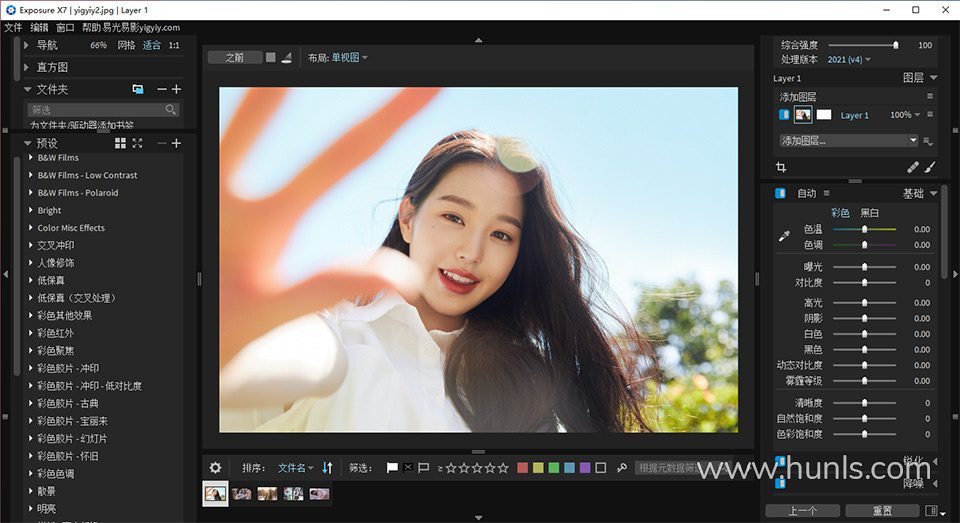
Task: Click the metadata search key icon
Action: coord(621,468)
